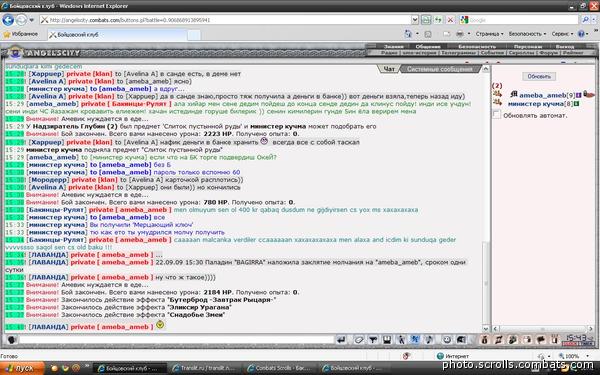Open the Форум submenu link
600x375 pixels.
click(549, 53)
